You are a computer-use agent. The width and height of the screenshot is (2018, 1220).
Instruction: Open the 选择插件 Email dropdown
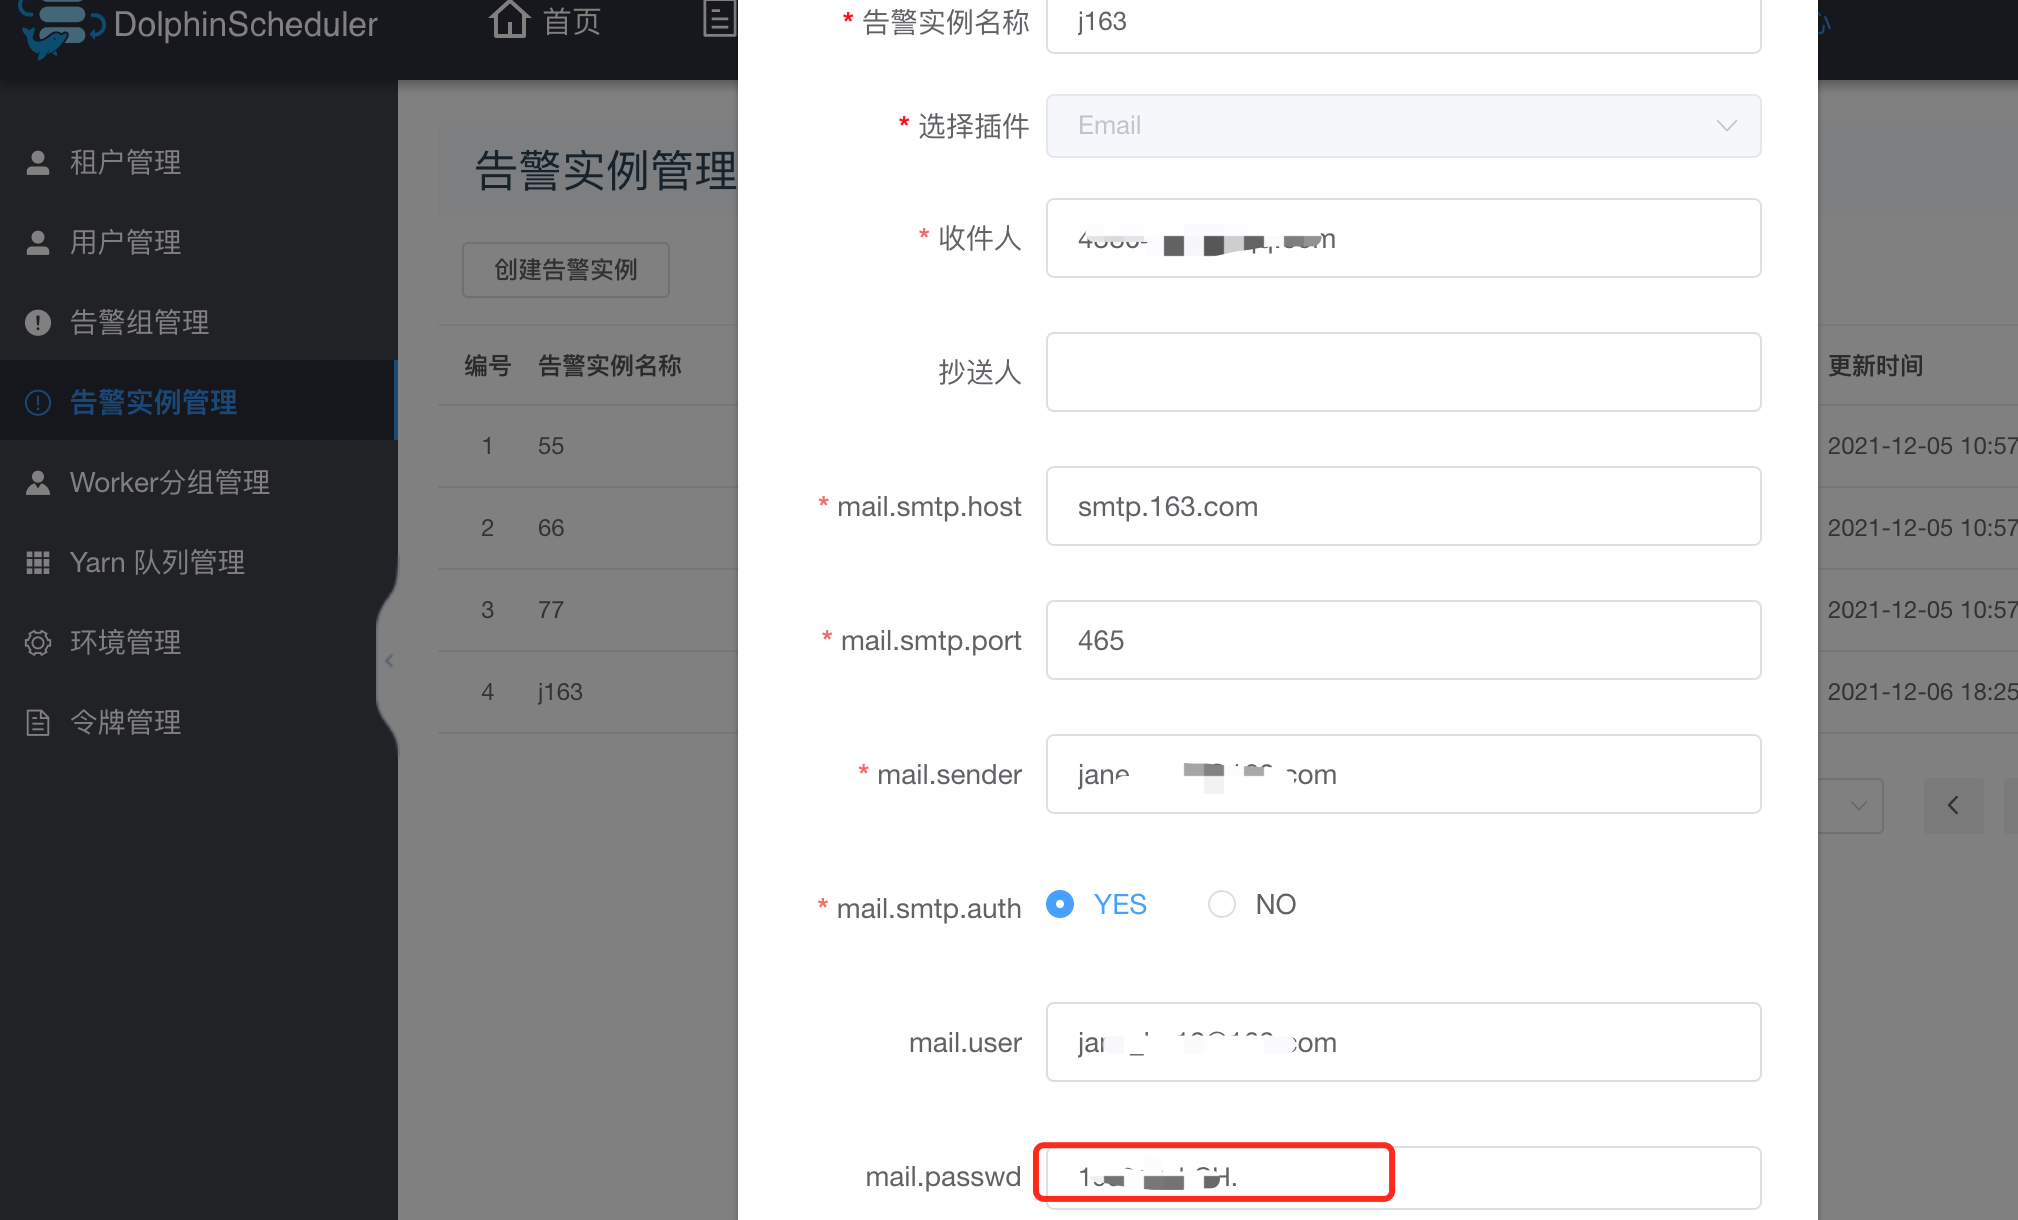click(1402, 126)
